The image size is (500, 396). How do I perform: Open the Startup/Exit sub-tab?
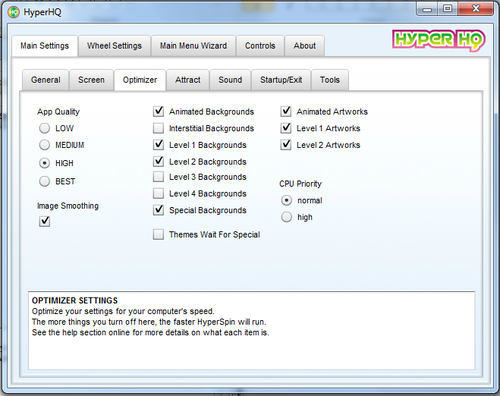(281, 80)
